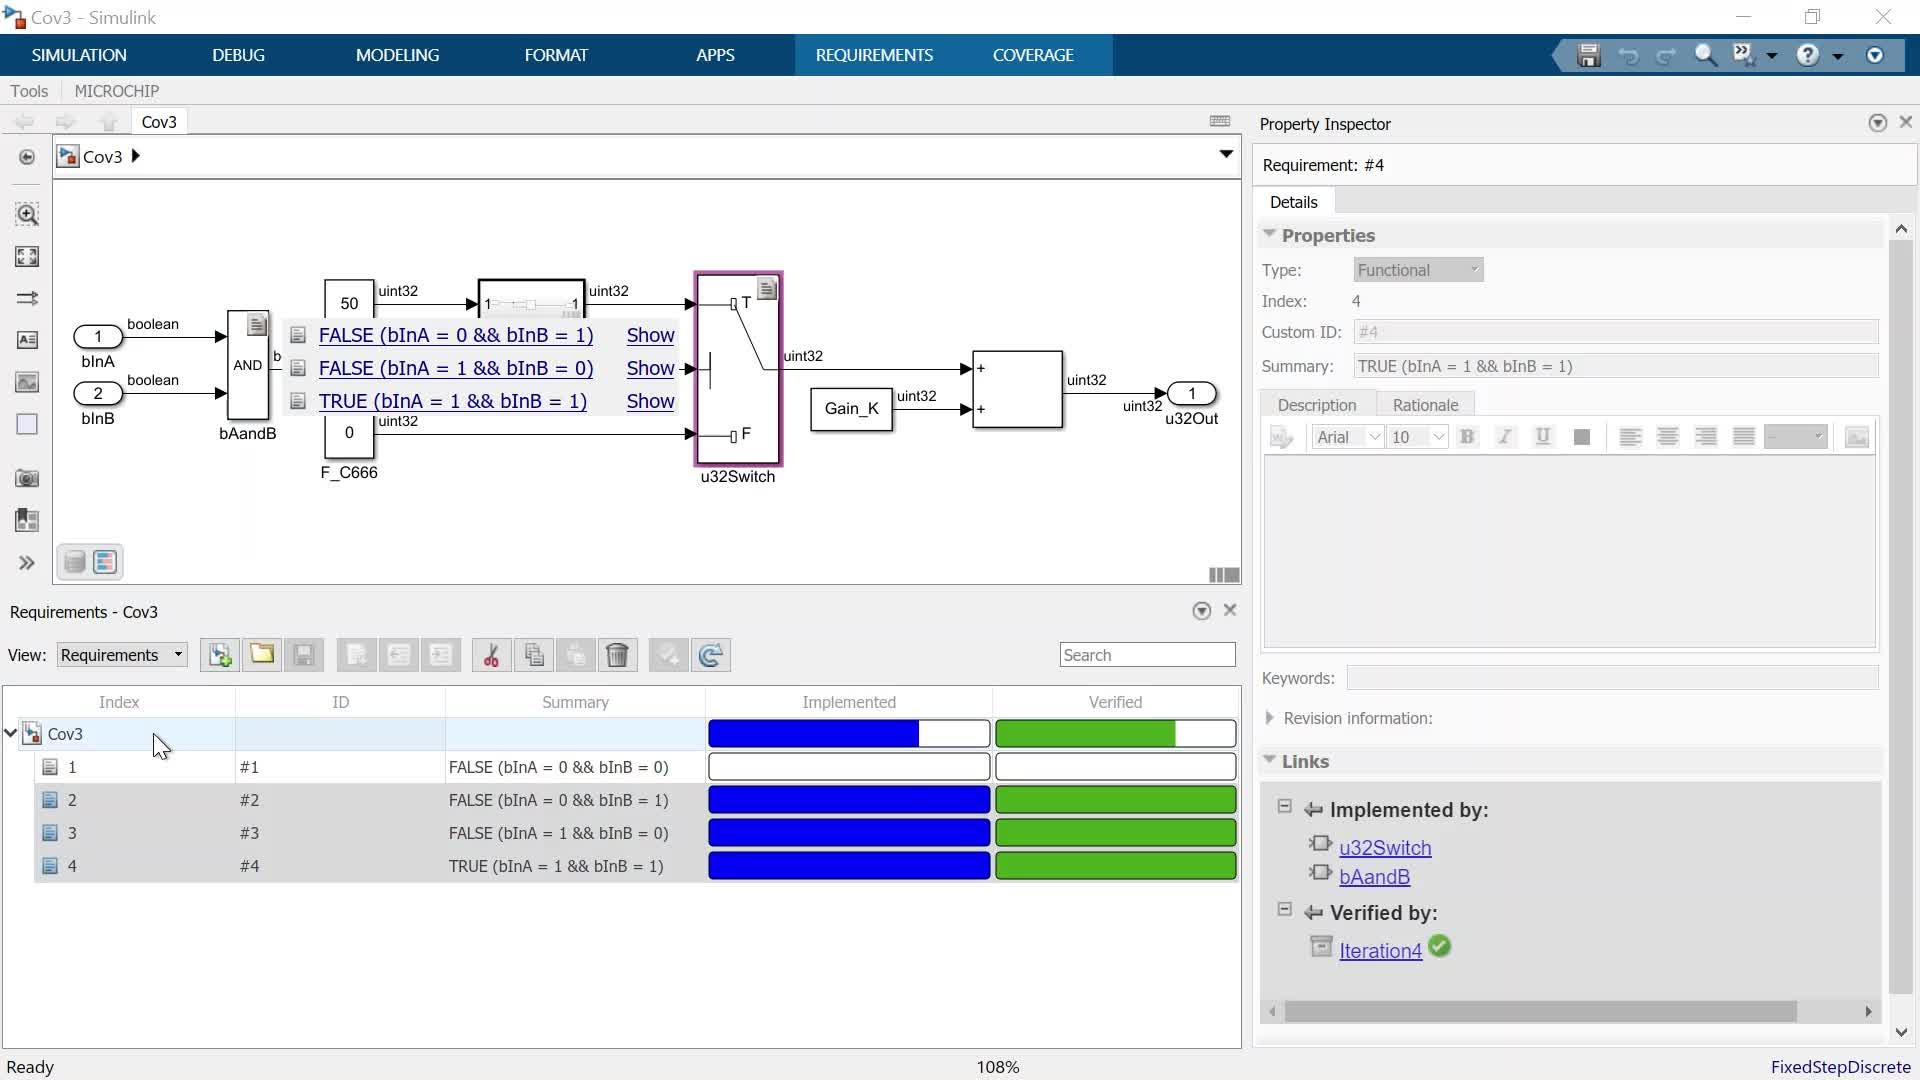The height and width of the screenshot is (1080, 1920).
Task: Open the View Requirements dropdown
Action: coord(122,655)
